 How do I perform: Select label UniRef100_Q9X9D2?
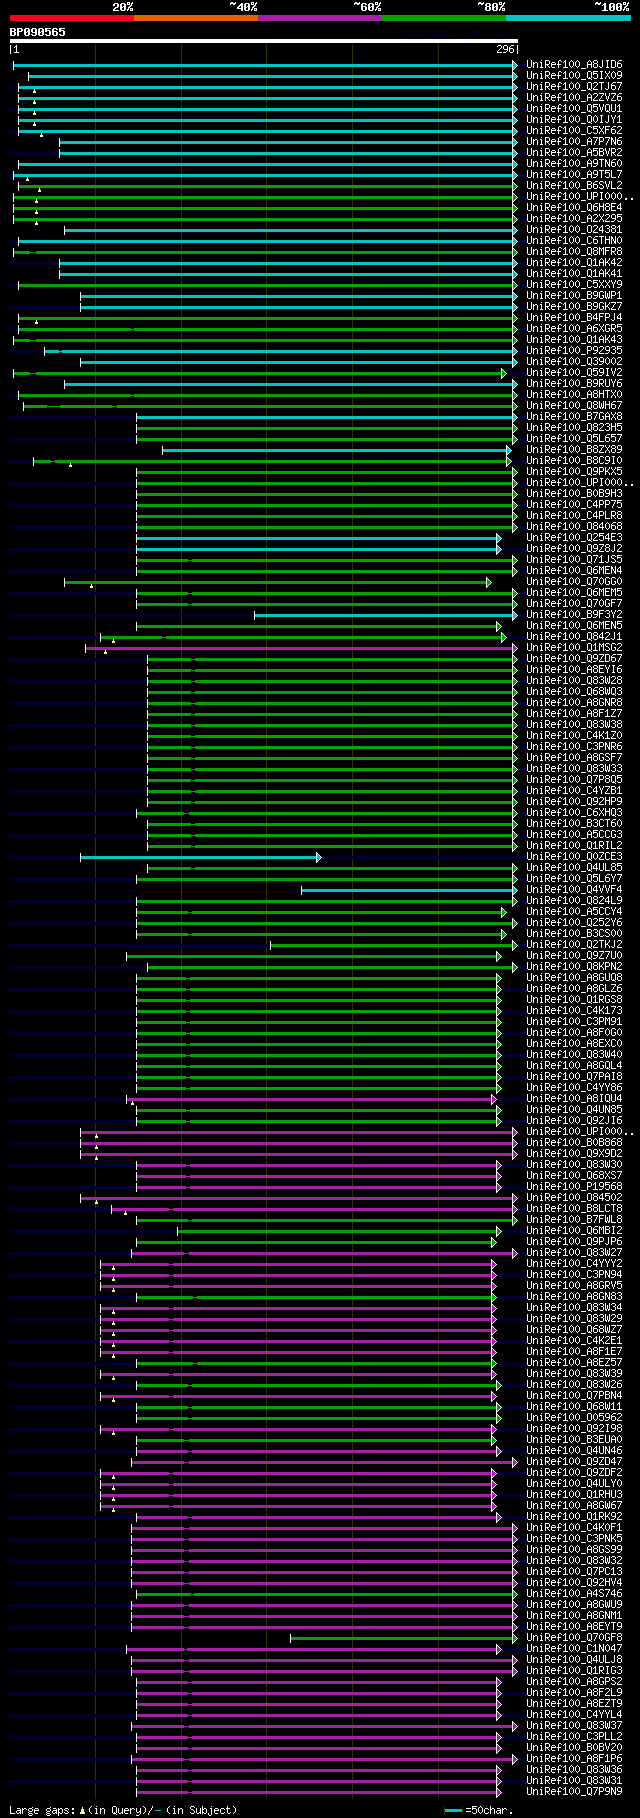click(x=574, y=1154)
